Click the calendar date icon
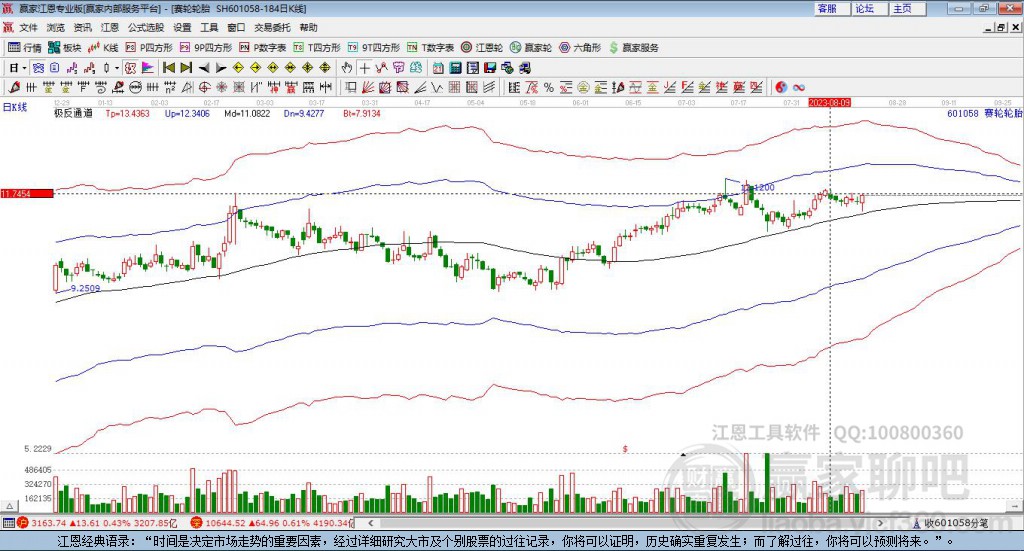Viewport: 1024px width, 551px height. [438, 68]
